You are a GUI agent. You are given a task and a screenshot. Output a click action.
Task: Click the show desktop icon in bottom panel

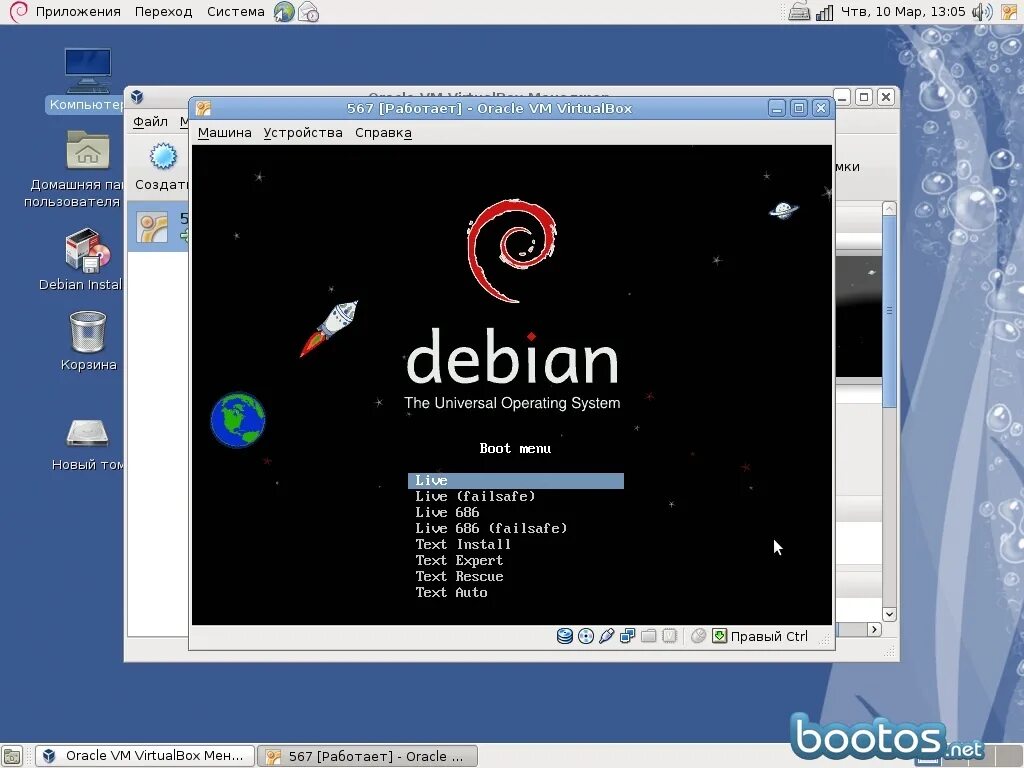point(12,756)
